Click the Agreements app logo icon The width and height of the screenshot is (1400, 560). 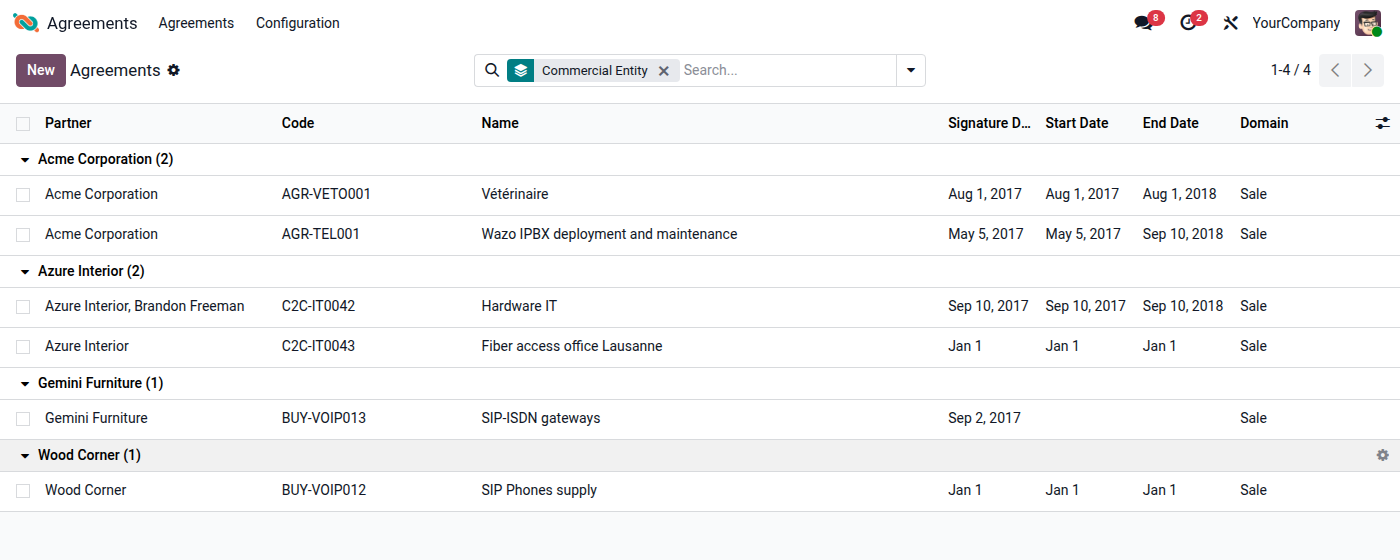click(26, 23)
